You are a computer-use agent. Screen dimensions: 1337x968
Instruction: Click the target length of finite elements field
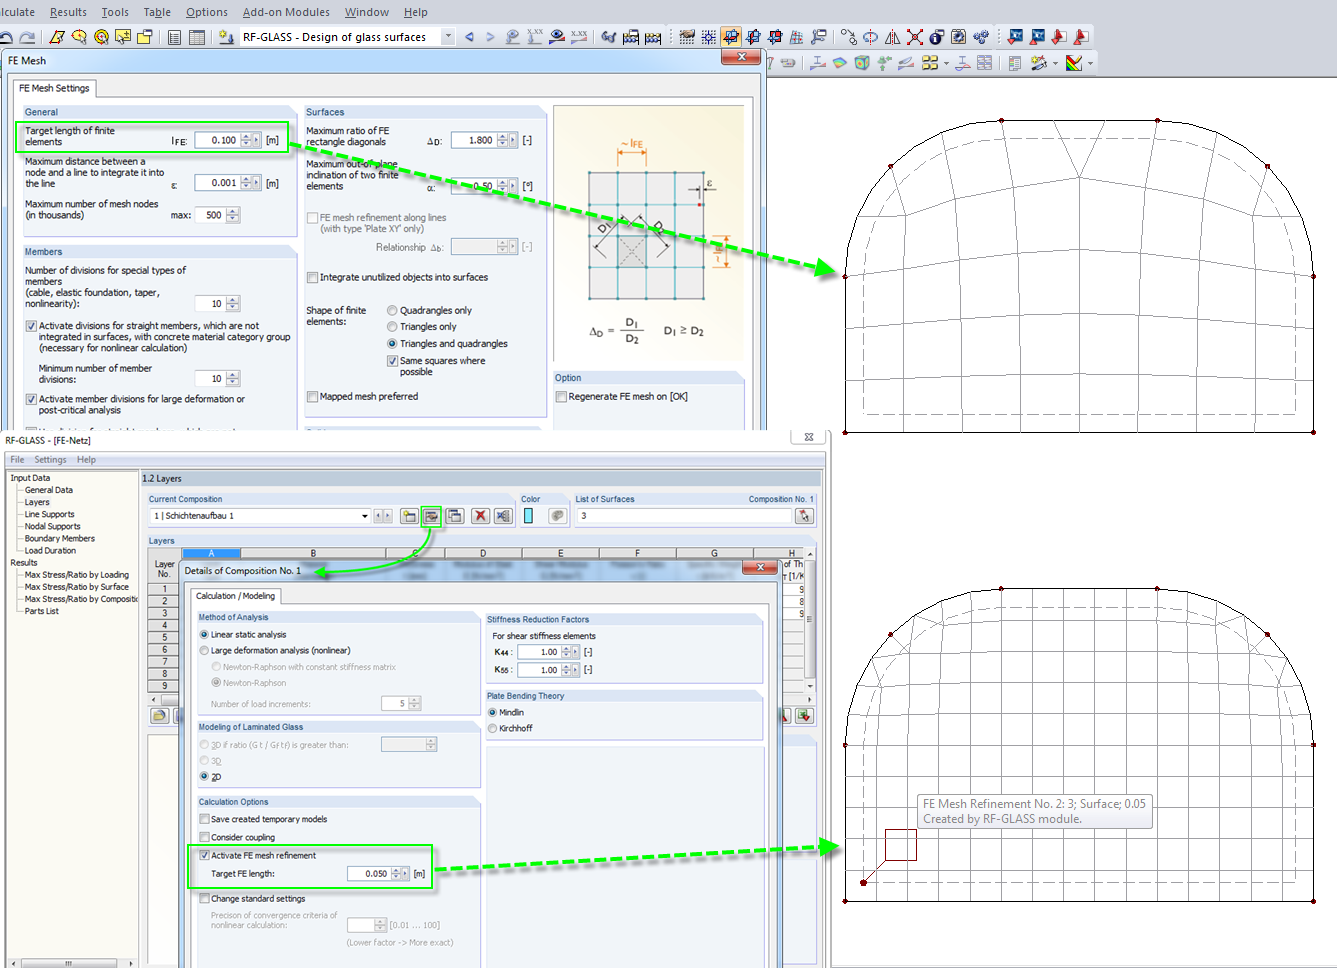coord(217,141)
